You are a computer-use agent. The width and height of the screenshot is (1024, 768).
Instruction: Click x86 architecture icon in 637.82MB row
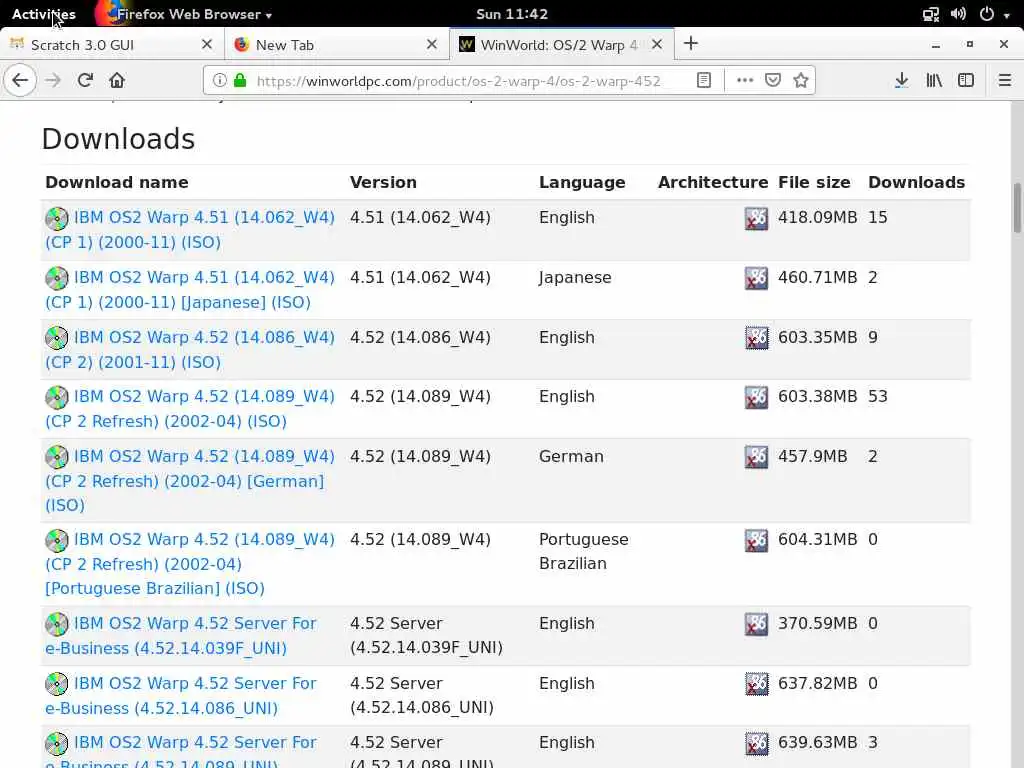[x=756, y=684]
